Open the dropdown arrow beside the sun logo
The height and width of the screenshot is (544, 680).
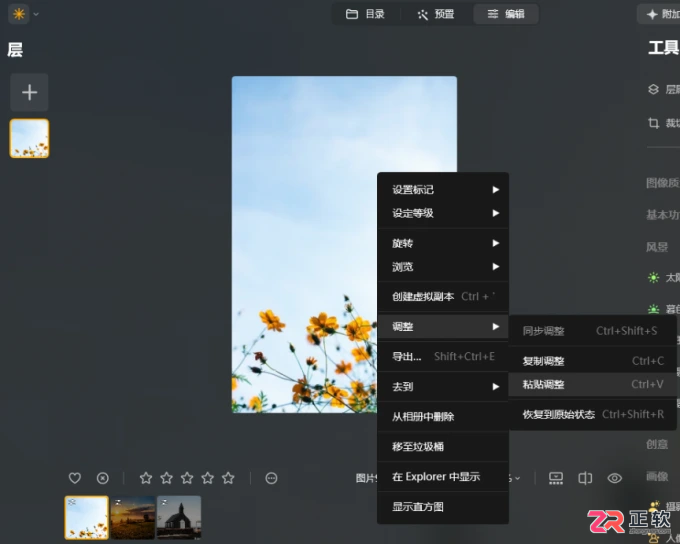pos(36,14)
